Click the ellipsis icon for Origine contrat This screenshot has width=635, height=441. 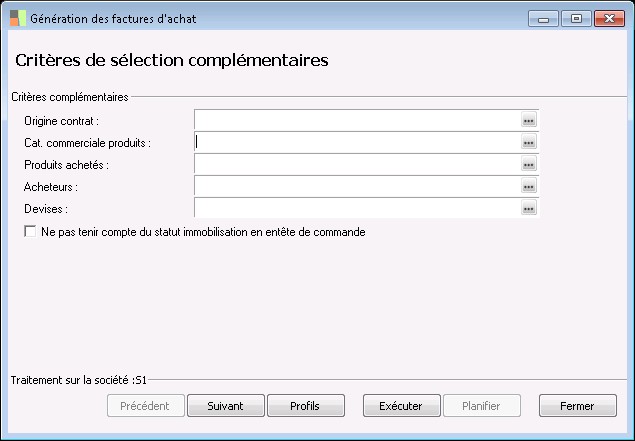point(529,121)
